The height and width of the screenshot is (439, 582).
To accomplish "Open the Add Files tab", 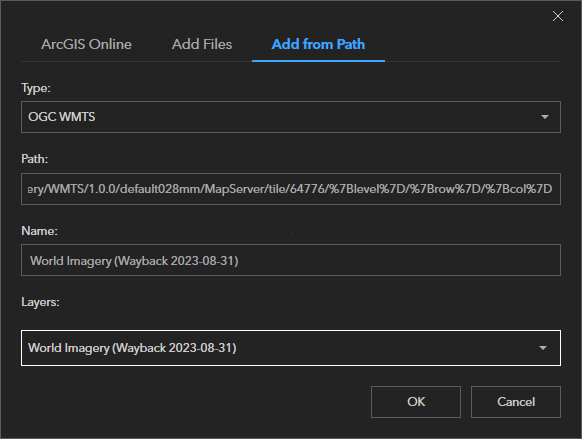I will 202,44.
